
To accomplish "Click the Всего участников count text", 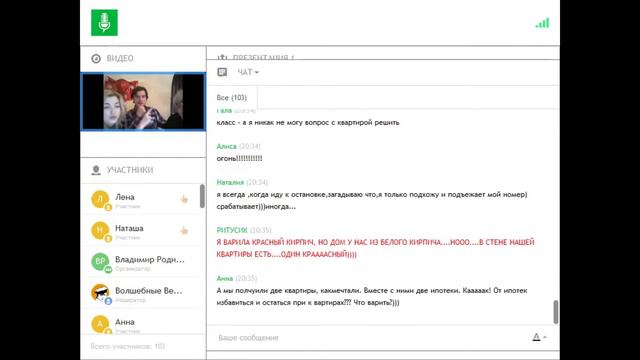I will 128,346.
